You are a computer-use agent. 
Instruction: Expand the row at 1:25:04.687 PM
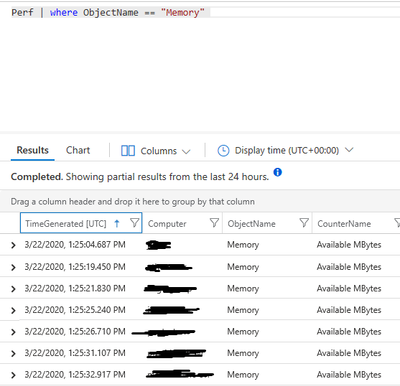tap(13, 245)
